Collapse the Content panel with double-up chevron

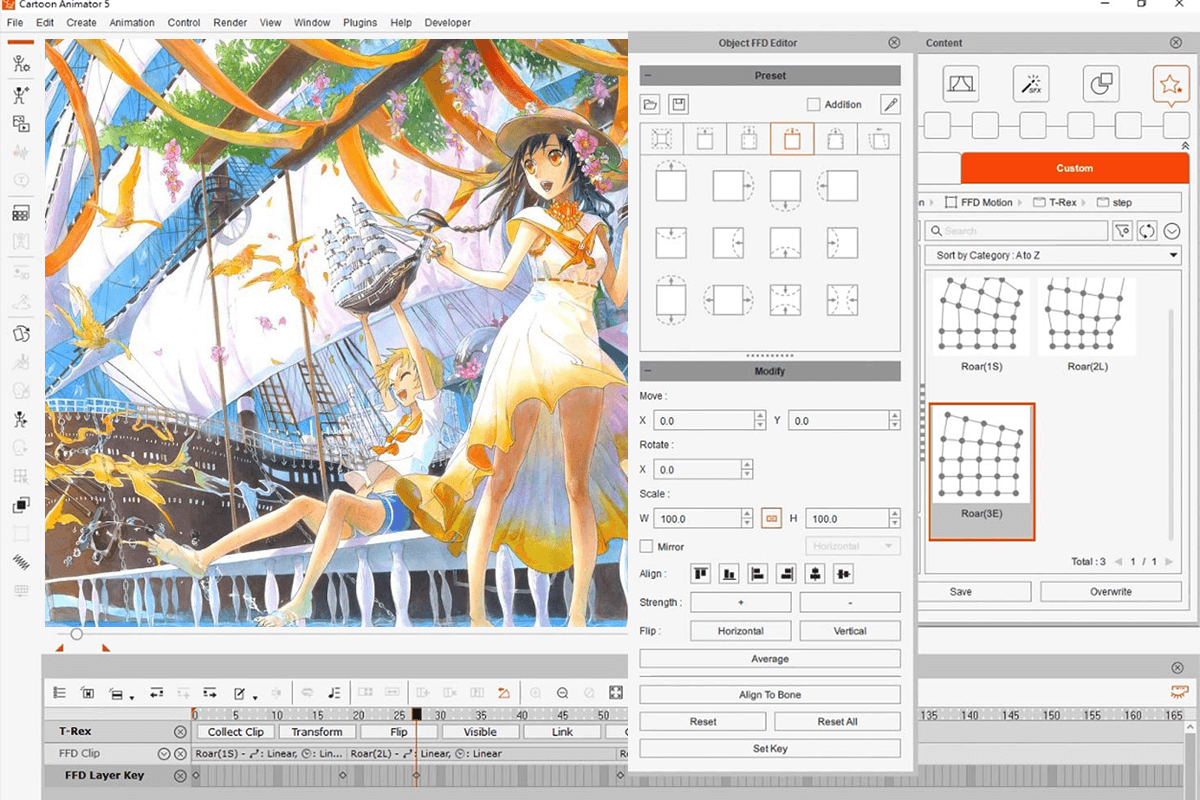pos(1184,146)
